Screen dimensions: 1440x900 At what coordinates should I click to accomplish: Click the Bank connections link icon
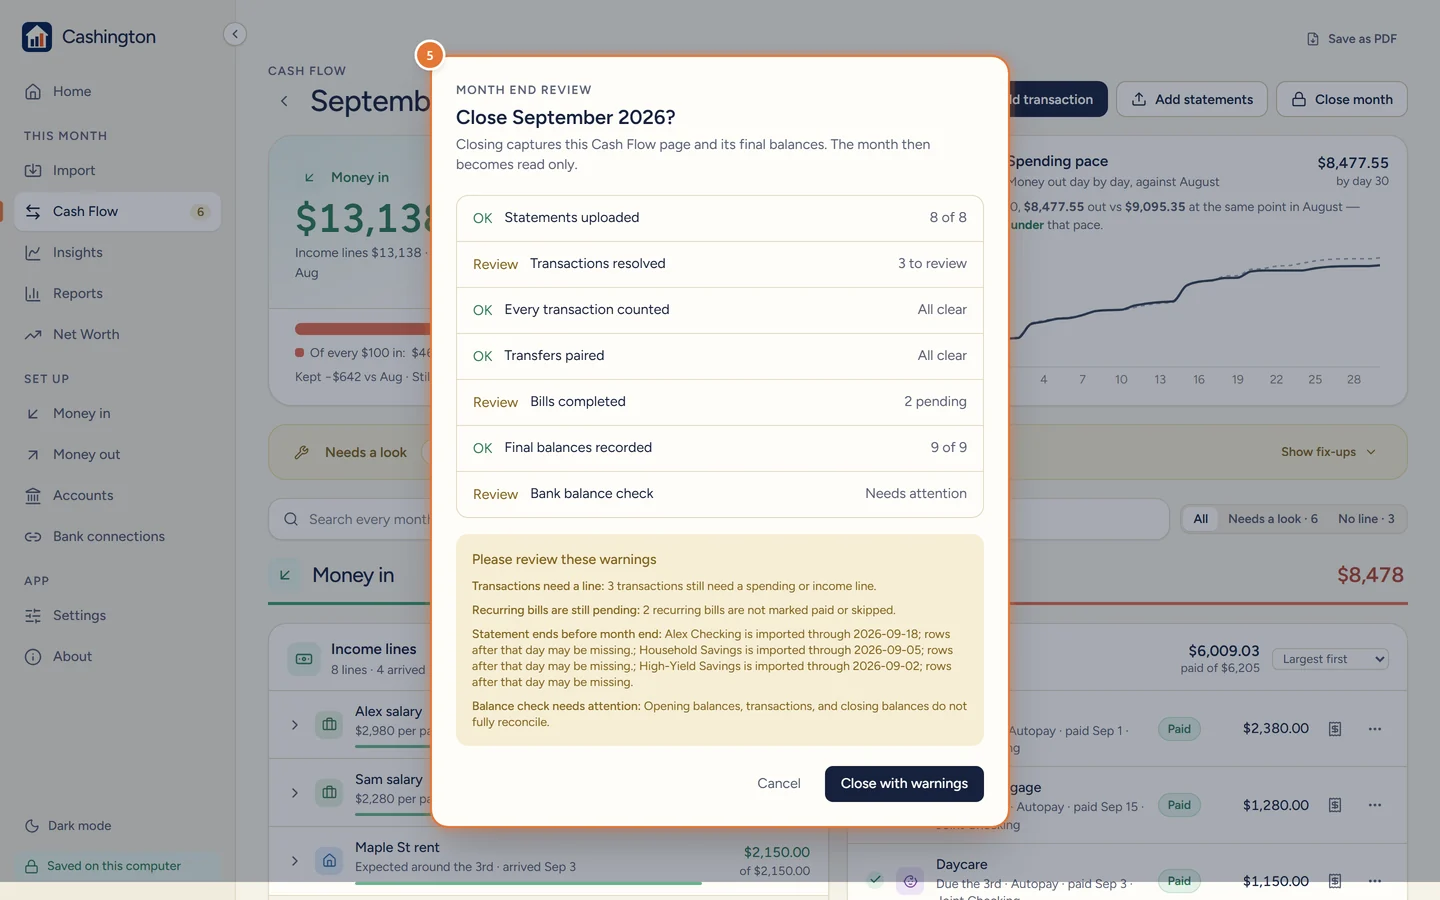[x=33, y=536]
